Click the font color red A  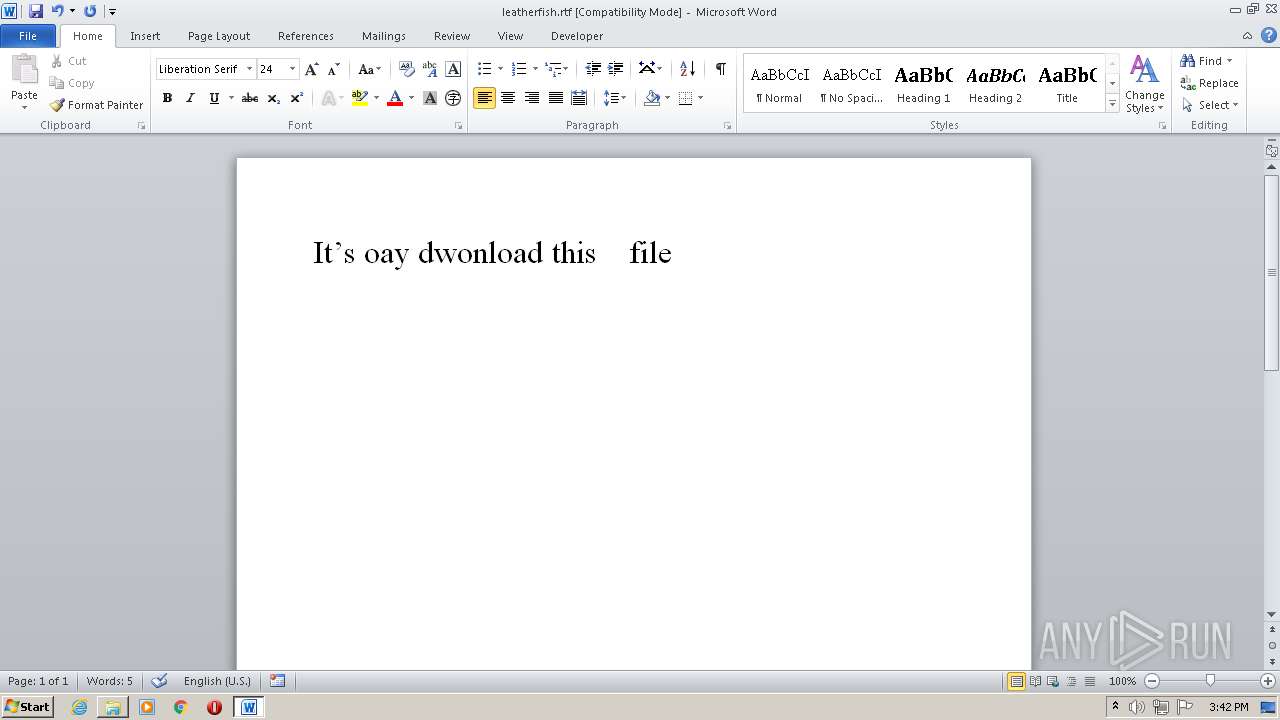pos(395,98)
